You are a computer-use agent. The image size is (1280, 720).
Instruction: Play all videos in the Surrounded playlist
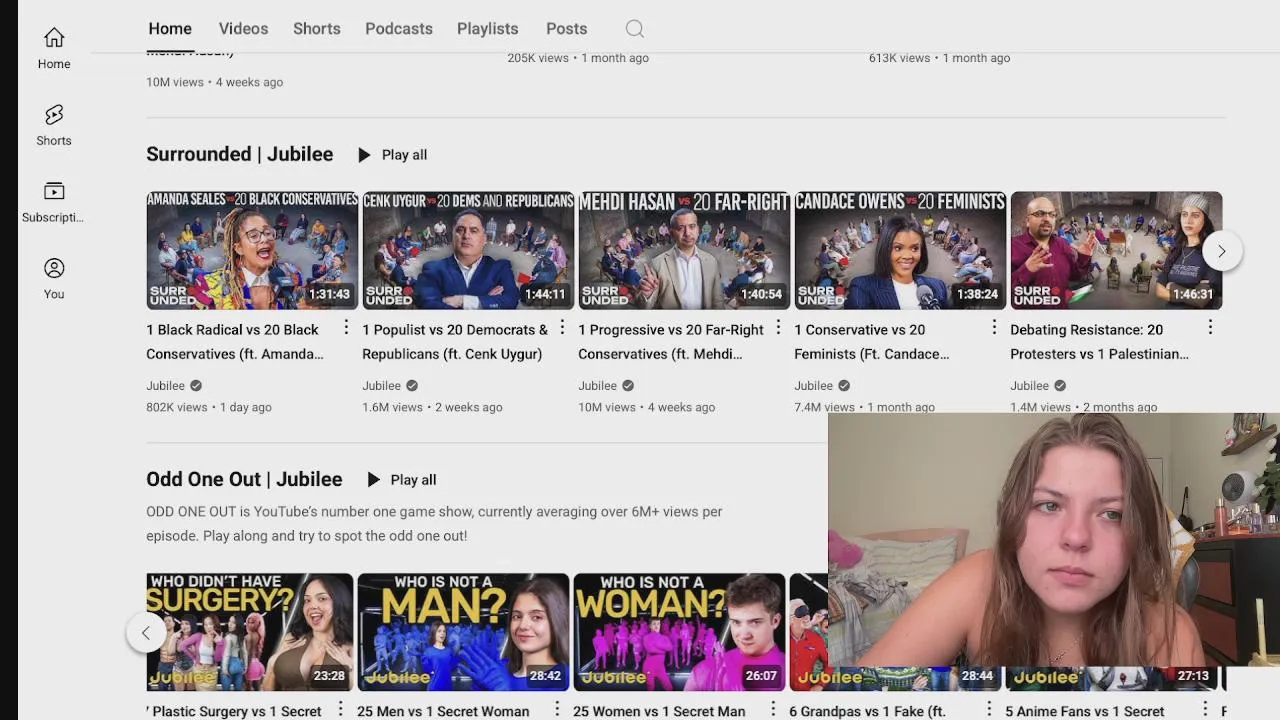pos(392,155)
